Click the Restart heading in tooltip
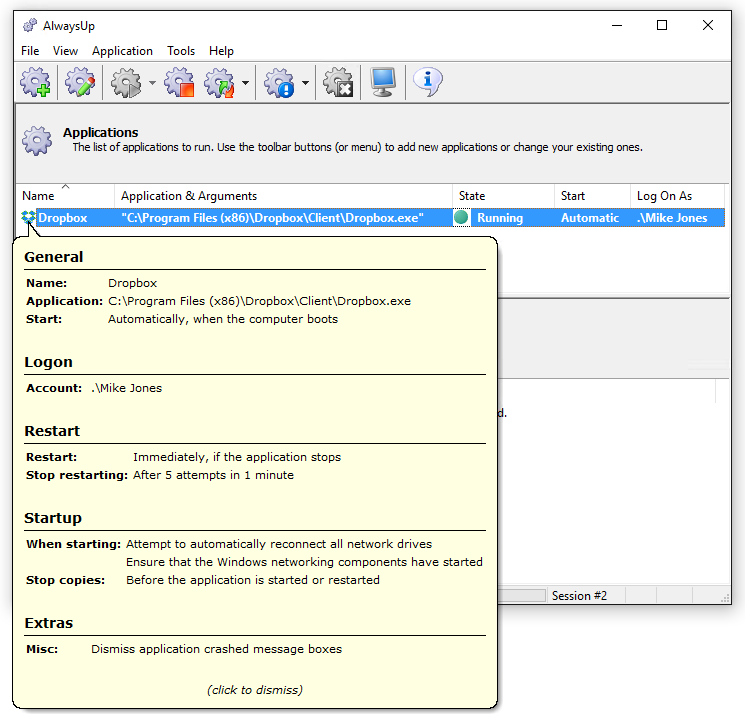This screenshot has height=716, width=745. (52, 431)
